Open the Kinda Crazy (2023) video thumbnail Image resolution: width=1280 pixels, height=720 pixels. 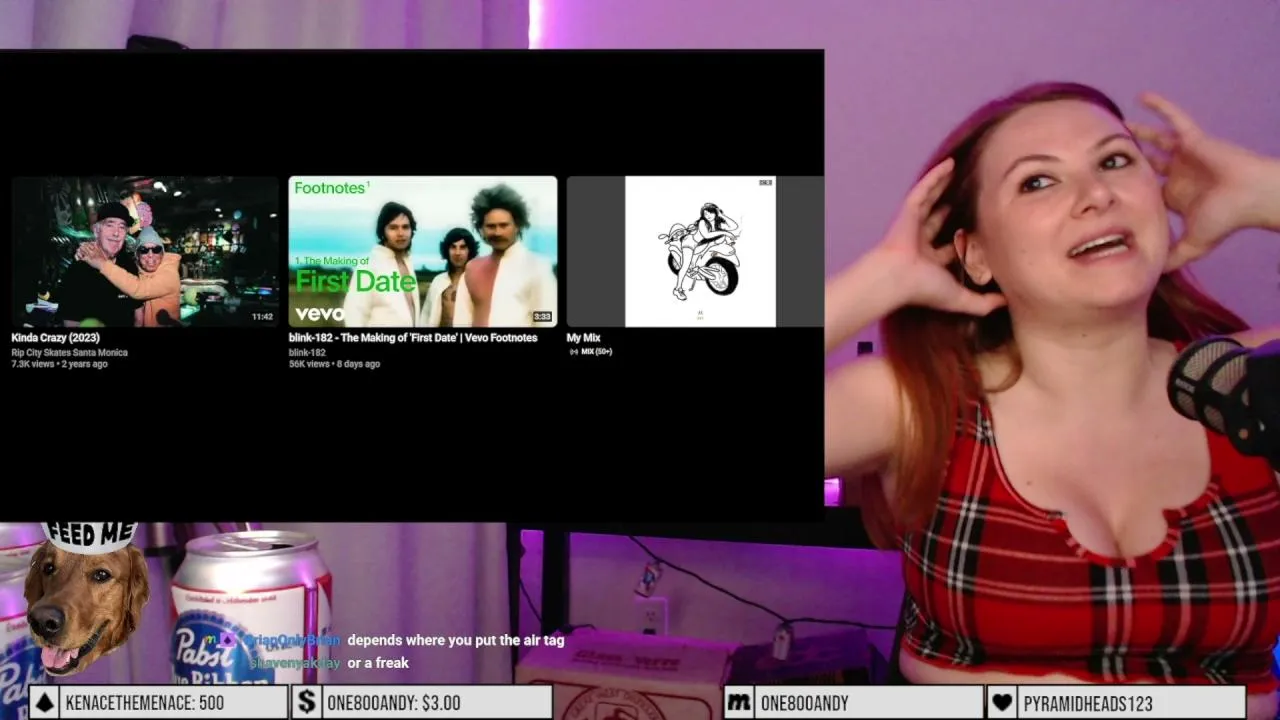tap(145, 252)
